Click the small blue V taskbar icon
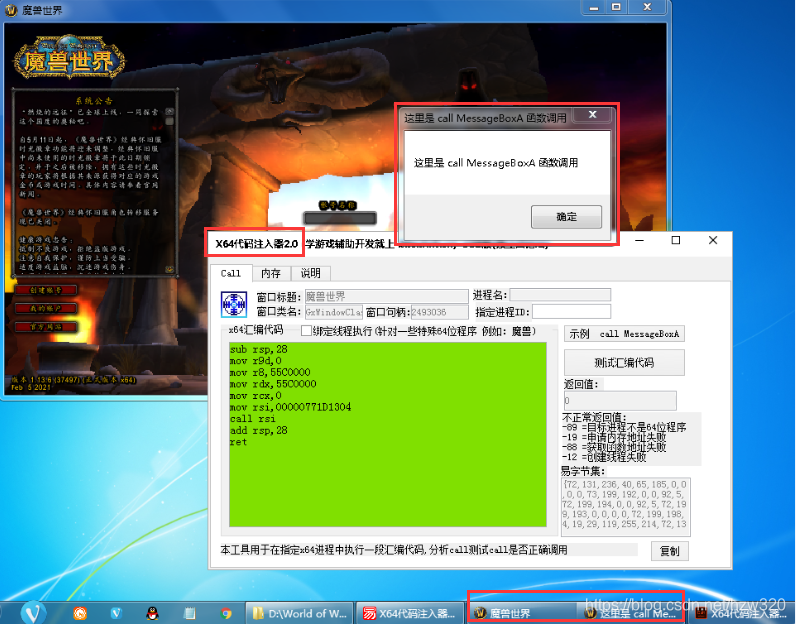 click(x=116, y=613)
